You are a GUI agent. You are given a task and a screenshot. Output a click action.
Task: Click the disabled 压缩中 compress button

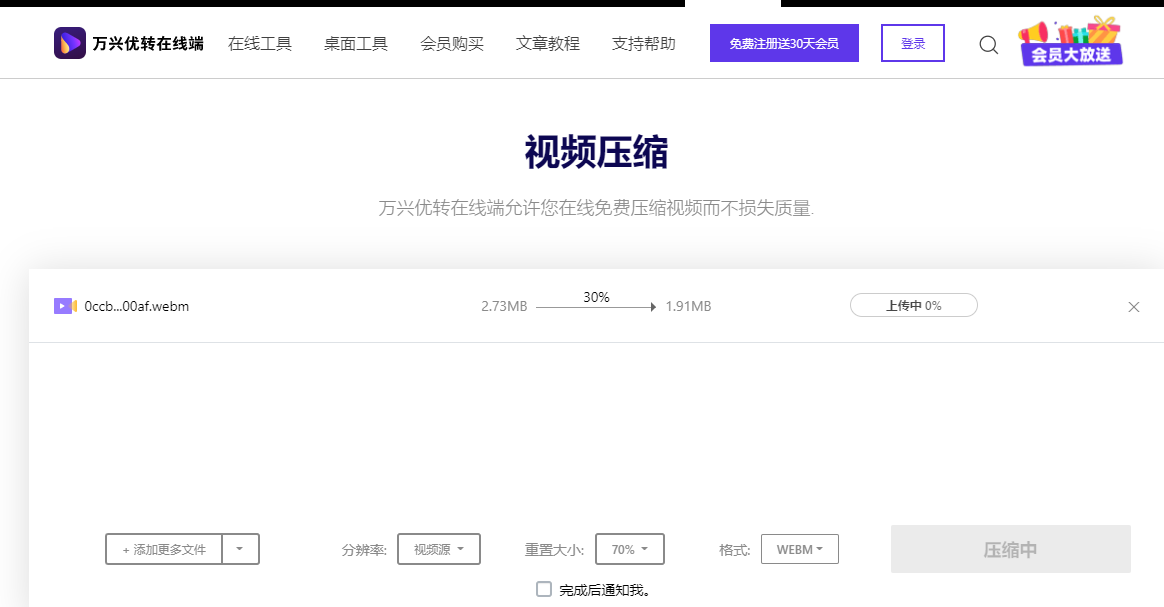click(1010, 548)
